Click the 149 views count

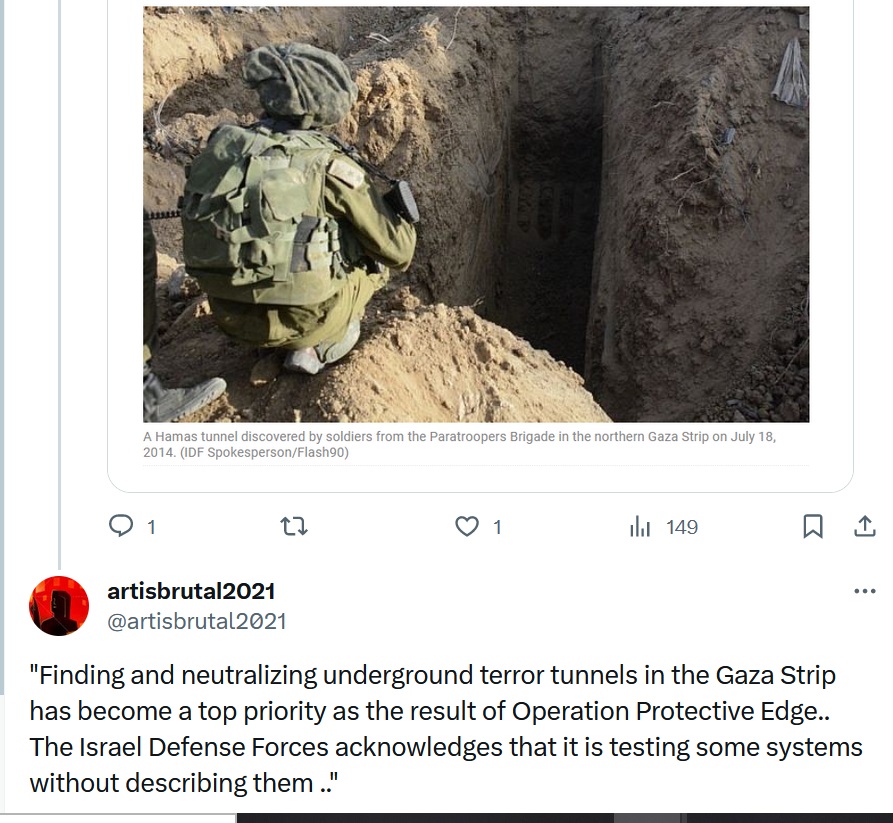(x=682, y=527)
